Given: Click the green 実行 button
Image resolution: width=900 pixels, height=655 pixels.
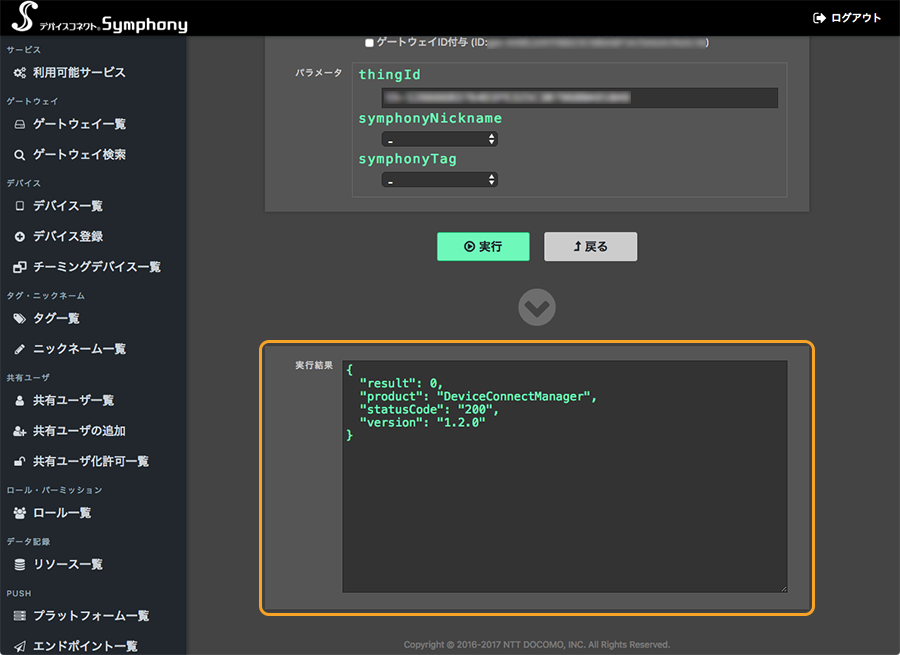Looking at the screenshot, I should click(x=483, y=246).
